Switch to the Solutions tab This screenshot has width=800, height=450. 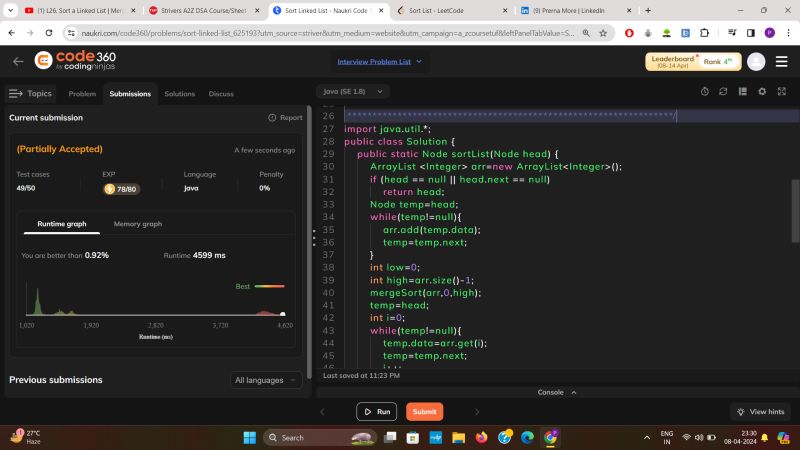pyautogui.click(x=179, y=94)
